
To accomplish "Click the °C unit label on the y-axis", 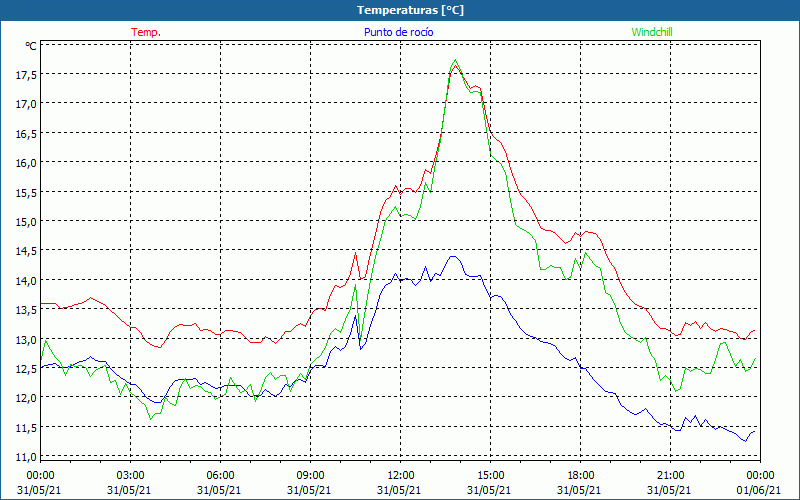I will coord(31,46).
